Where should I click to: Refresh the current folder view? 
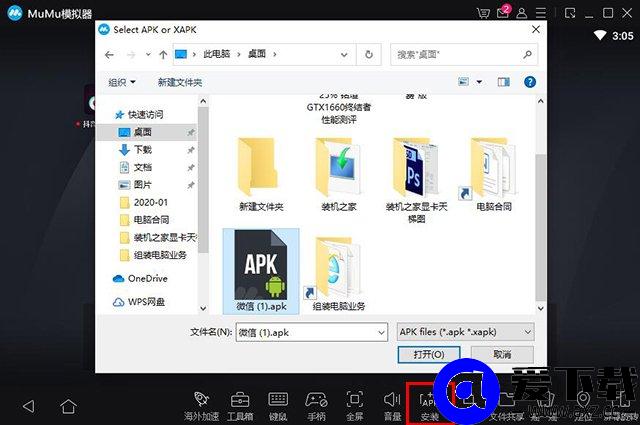[369, 54]
